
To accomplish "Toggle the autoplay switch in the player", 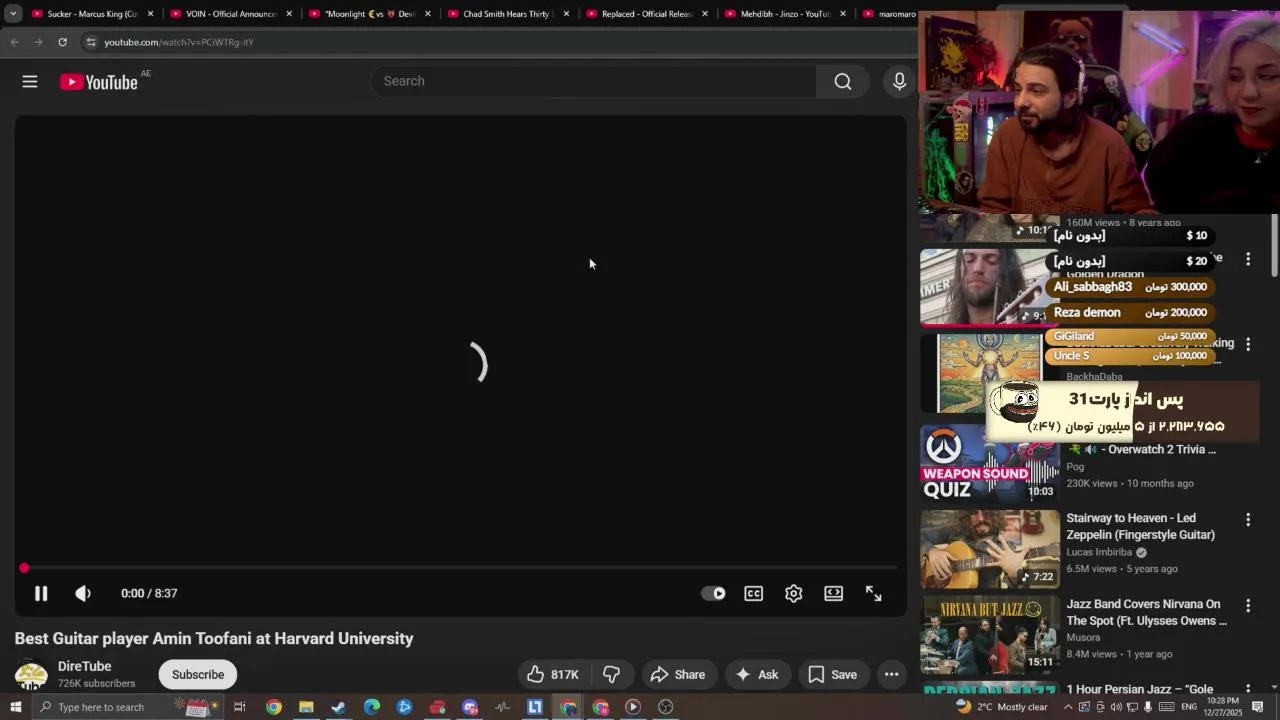I will pos(713,593).
